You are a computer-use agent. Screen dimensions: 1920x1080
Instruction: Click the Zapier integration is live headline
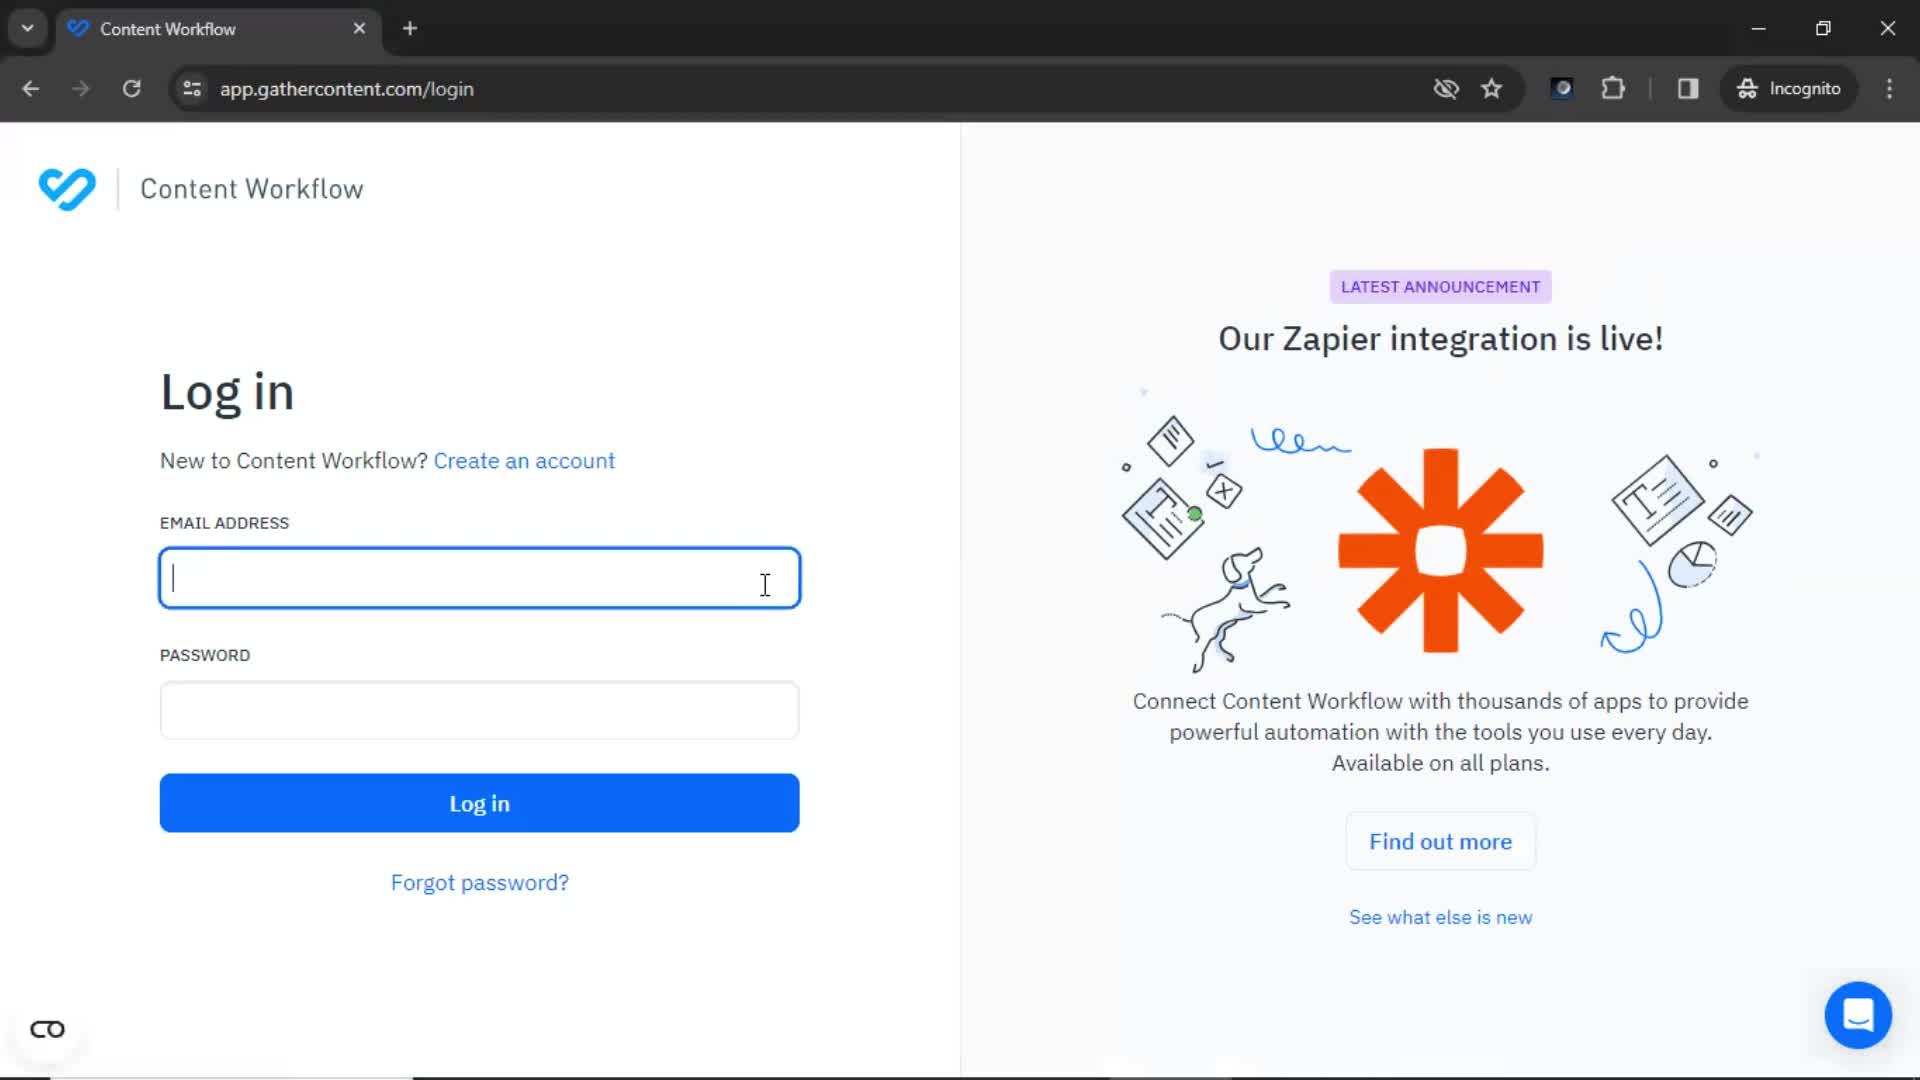[x=1440, y=339]
